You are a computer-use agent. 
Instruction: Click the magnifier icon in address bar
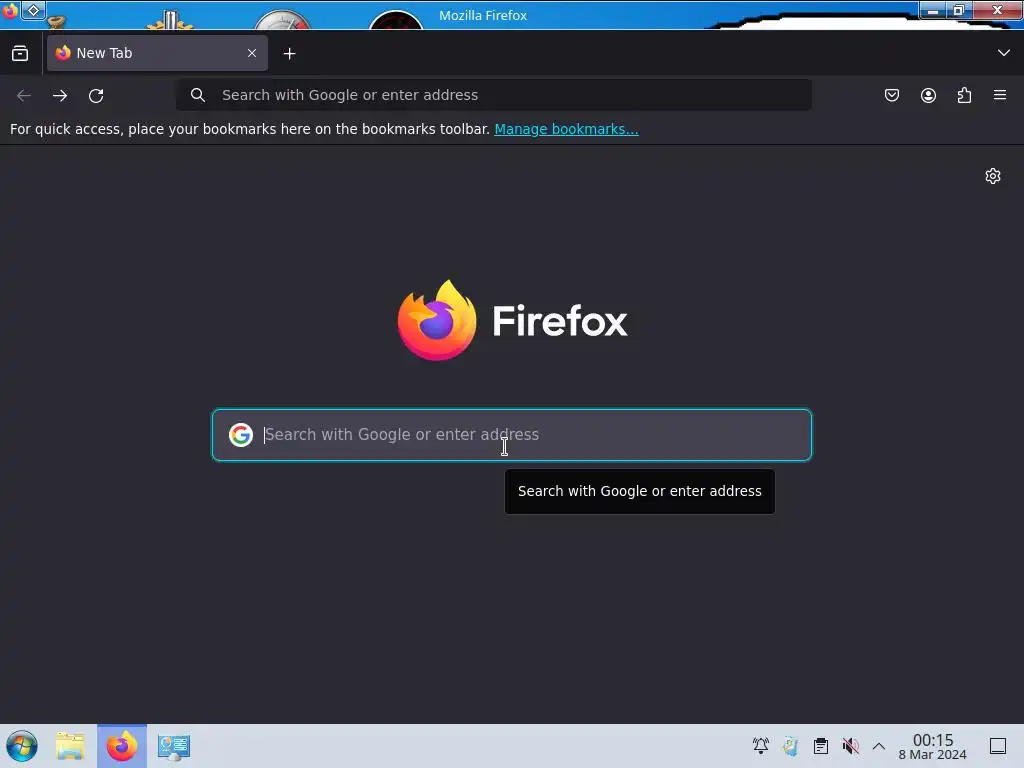click(198, 95)
